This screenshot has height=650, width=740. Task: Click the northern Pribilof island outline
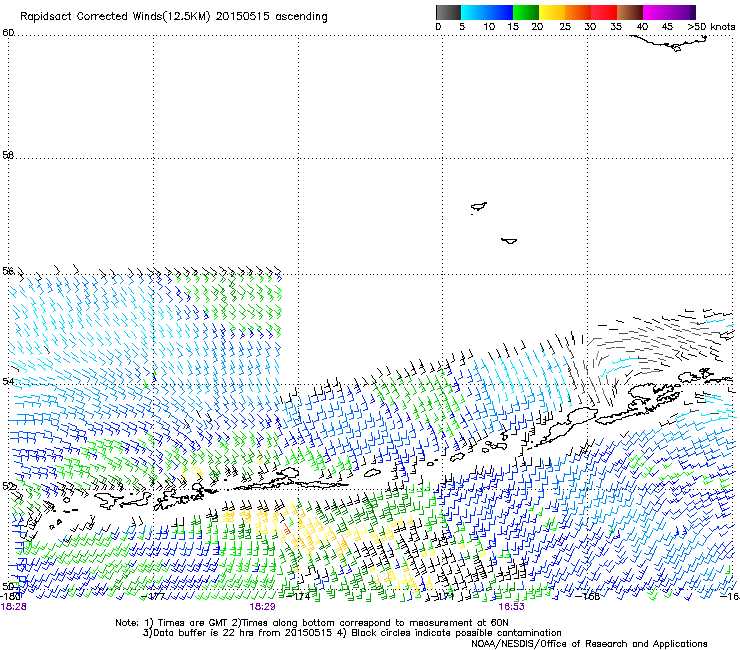479,207
